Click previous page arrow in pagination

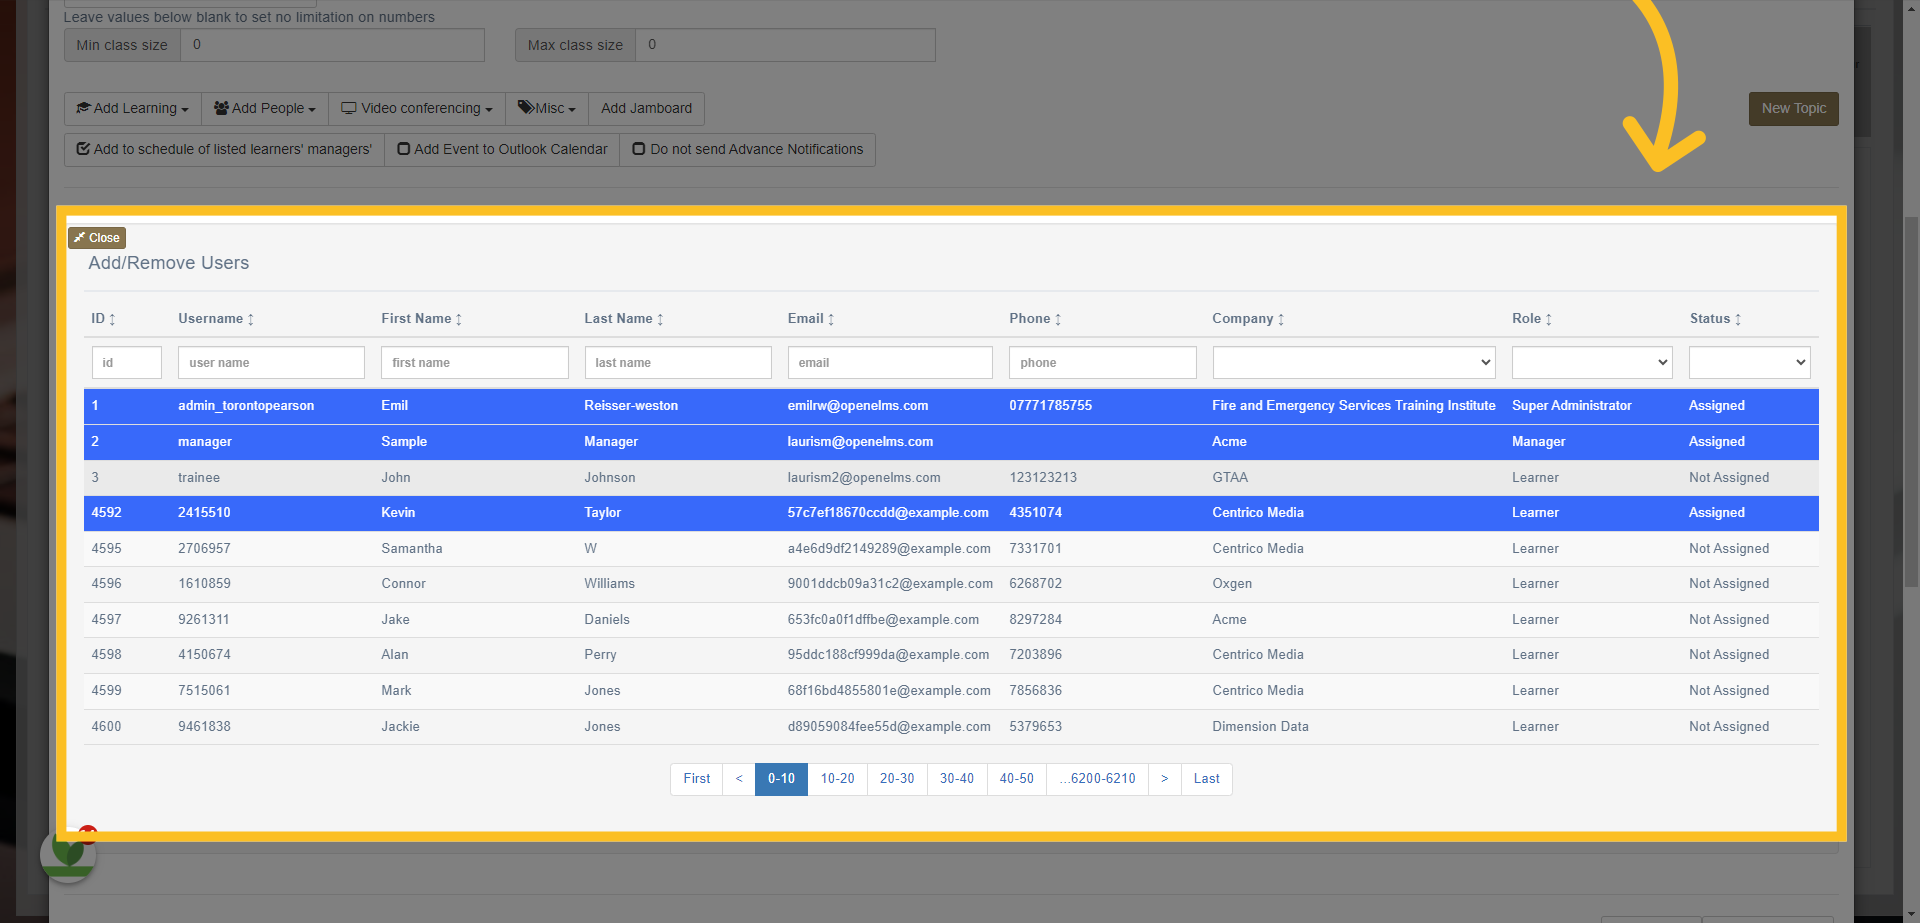click(739, 779)
